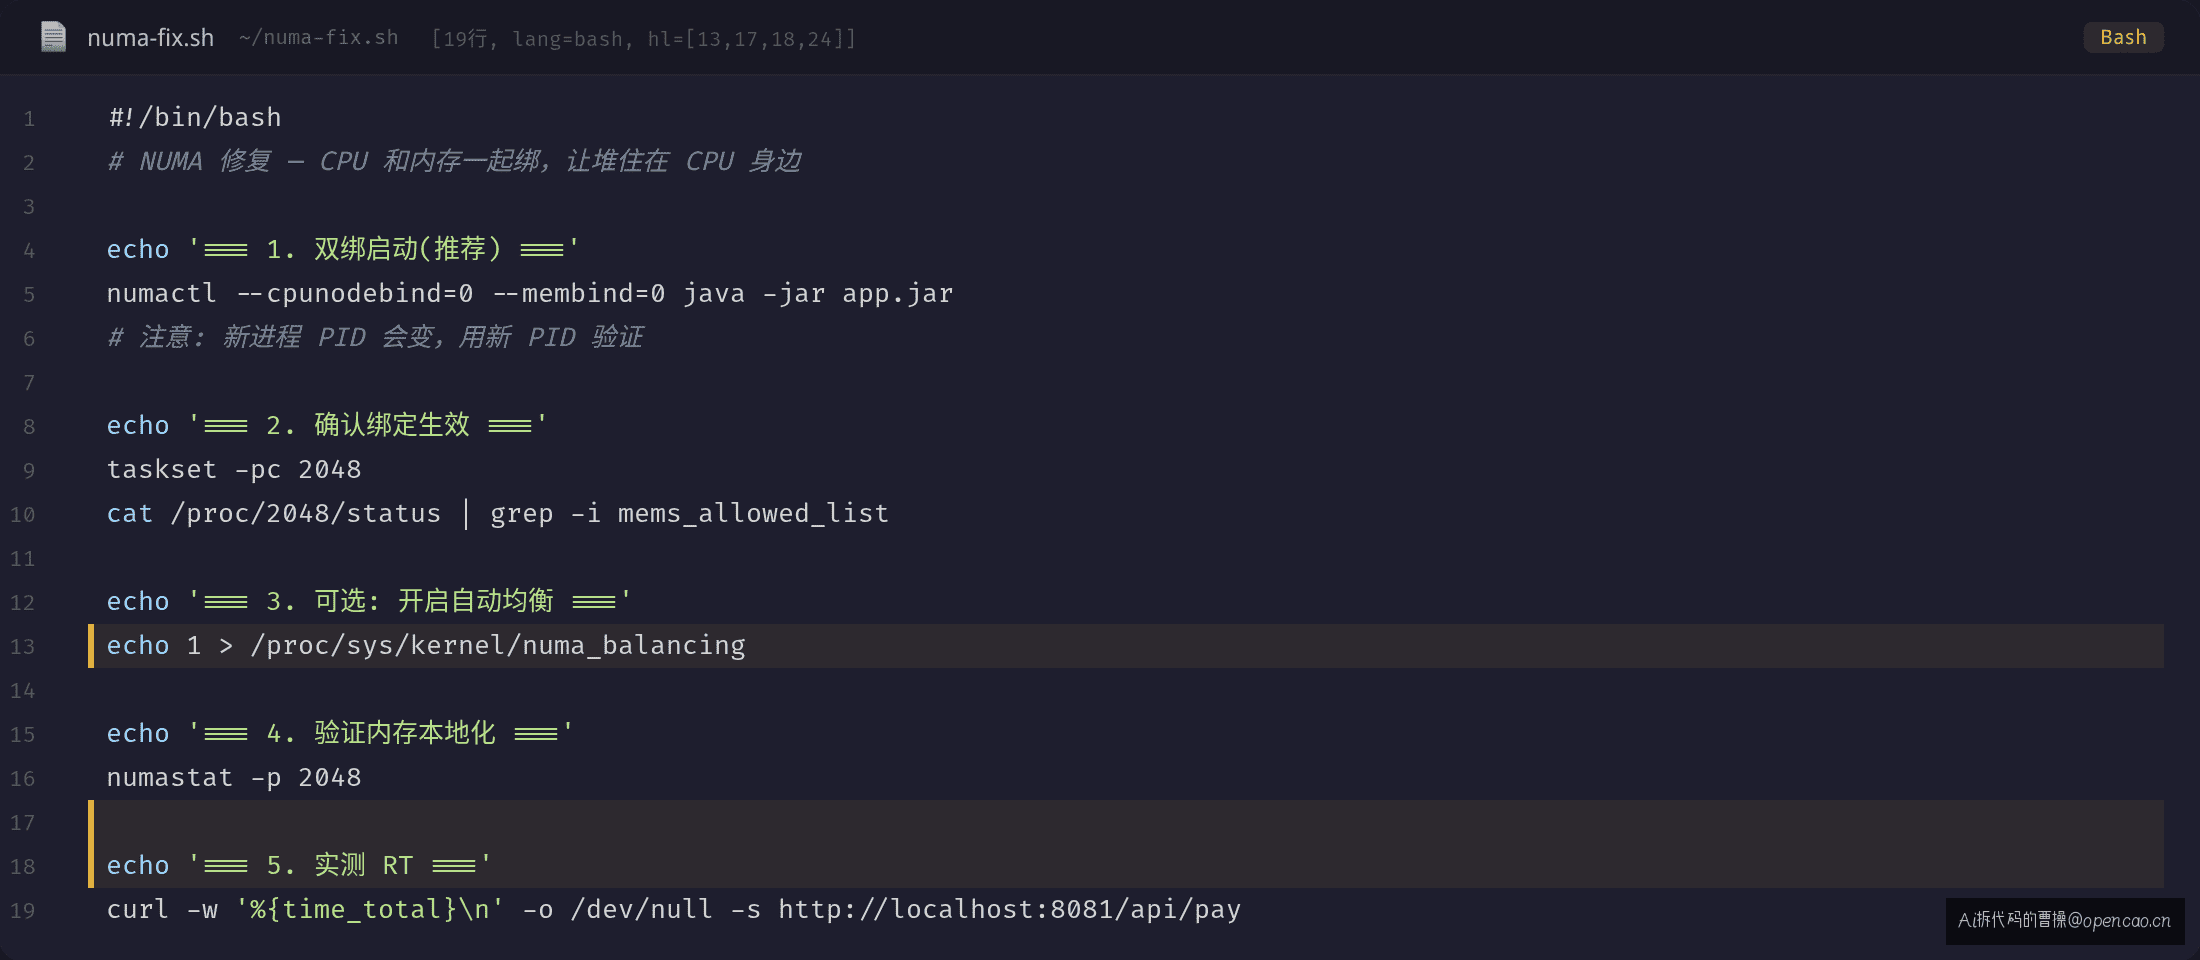Click the line count and highlight metadata text

point(643,39)
